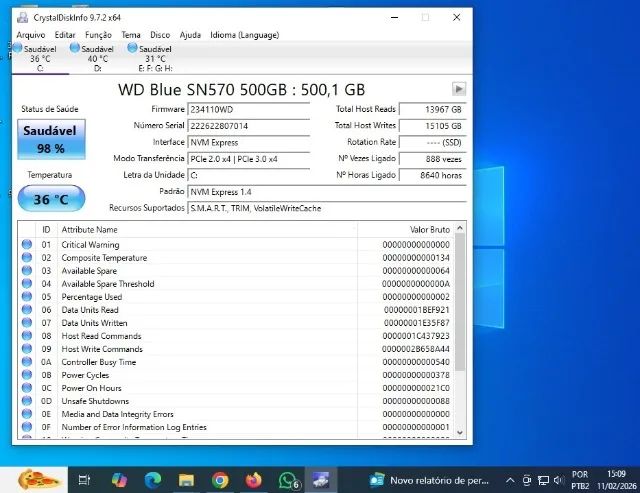Image resolution: width=640 pixels, height=493 pixels.
Task: Click the status icon for Available Spare
Action: (x=27, y=271)
